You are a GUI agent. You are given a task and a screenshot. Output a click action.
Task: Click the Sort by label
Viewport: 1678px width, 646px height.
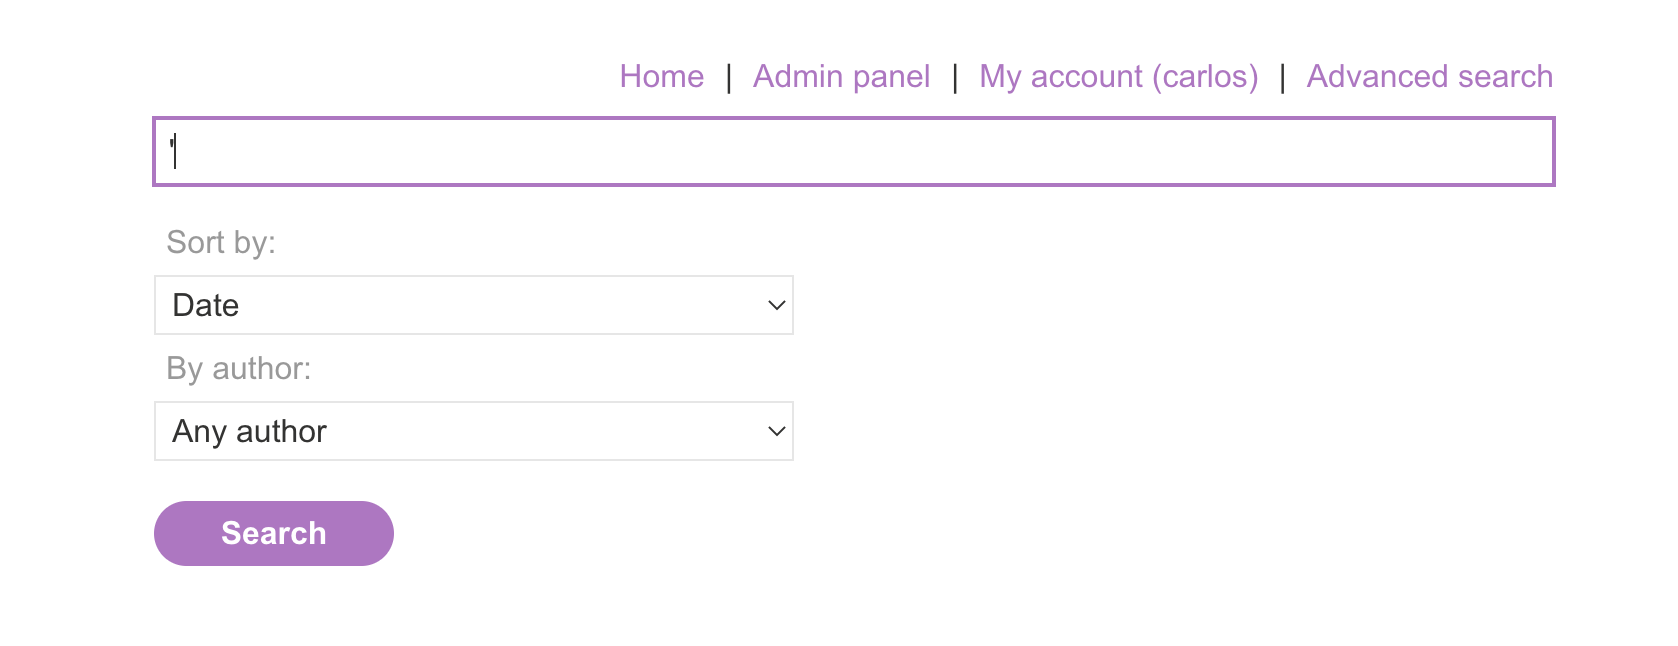(219, 241)
